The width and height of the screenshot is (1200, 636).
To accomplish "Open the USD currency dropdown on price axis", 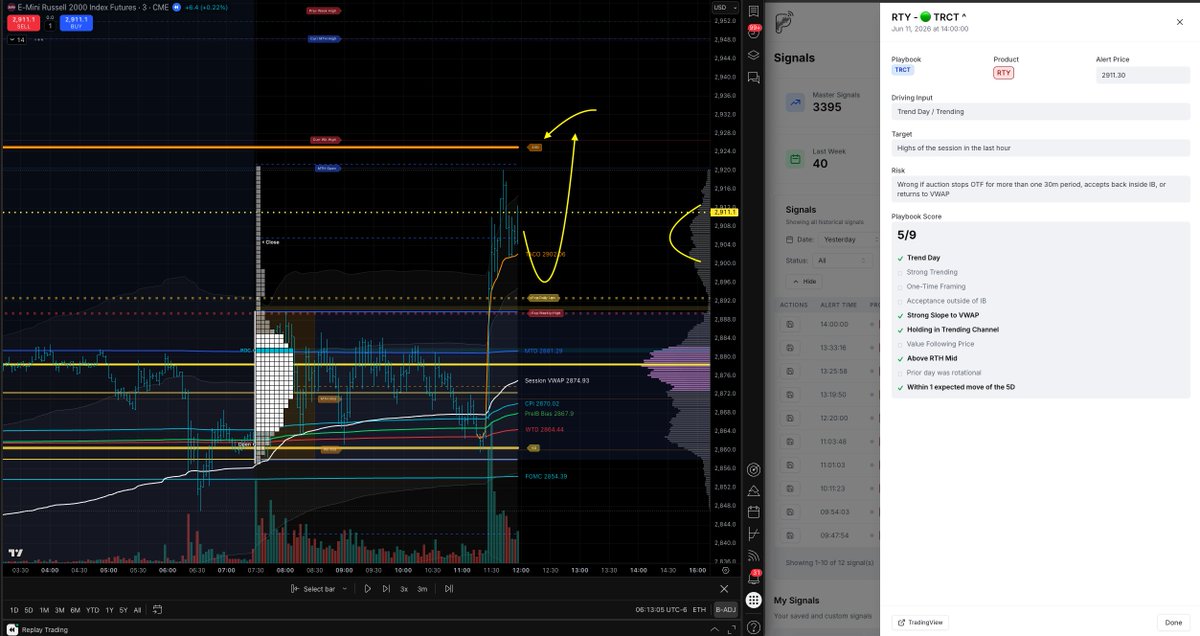I will click(724, 8).
